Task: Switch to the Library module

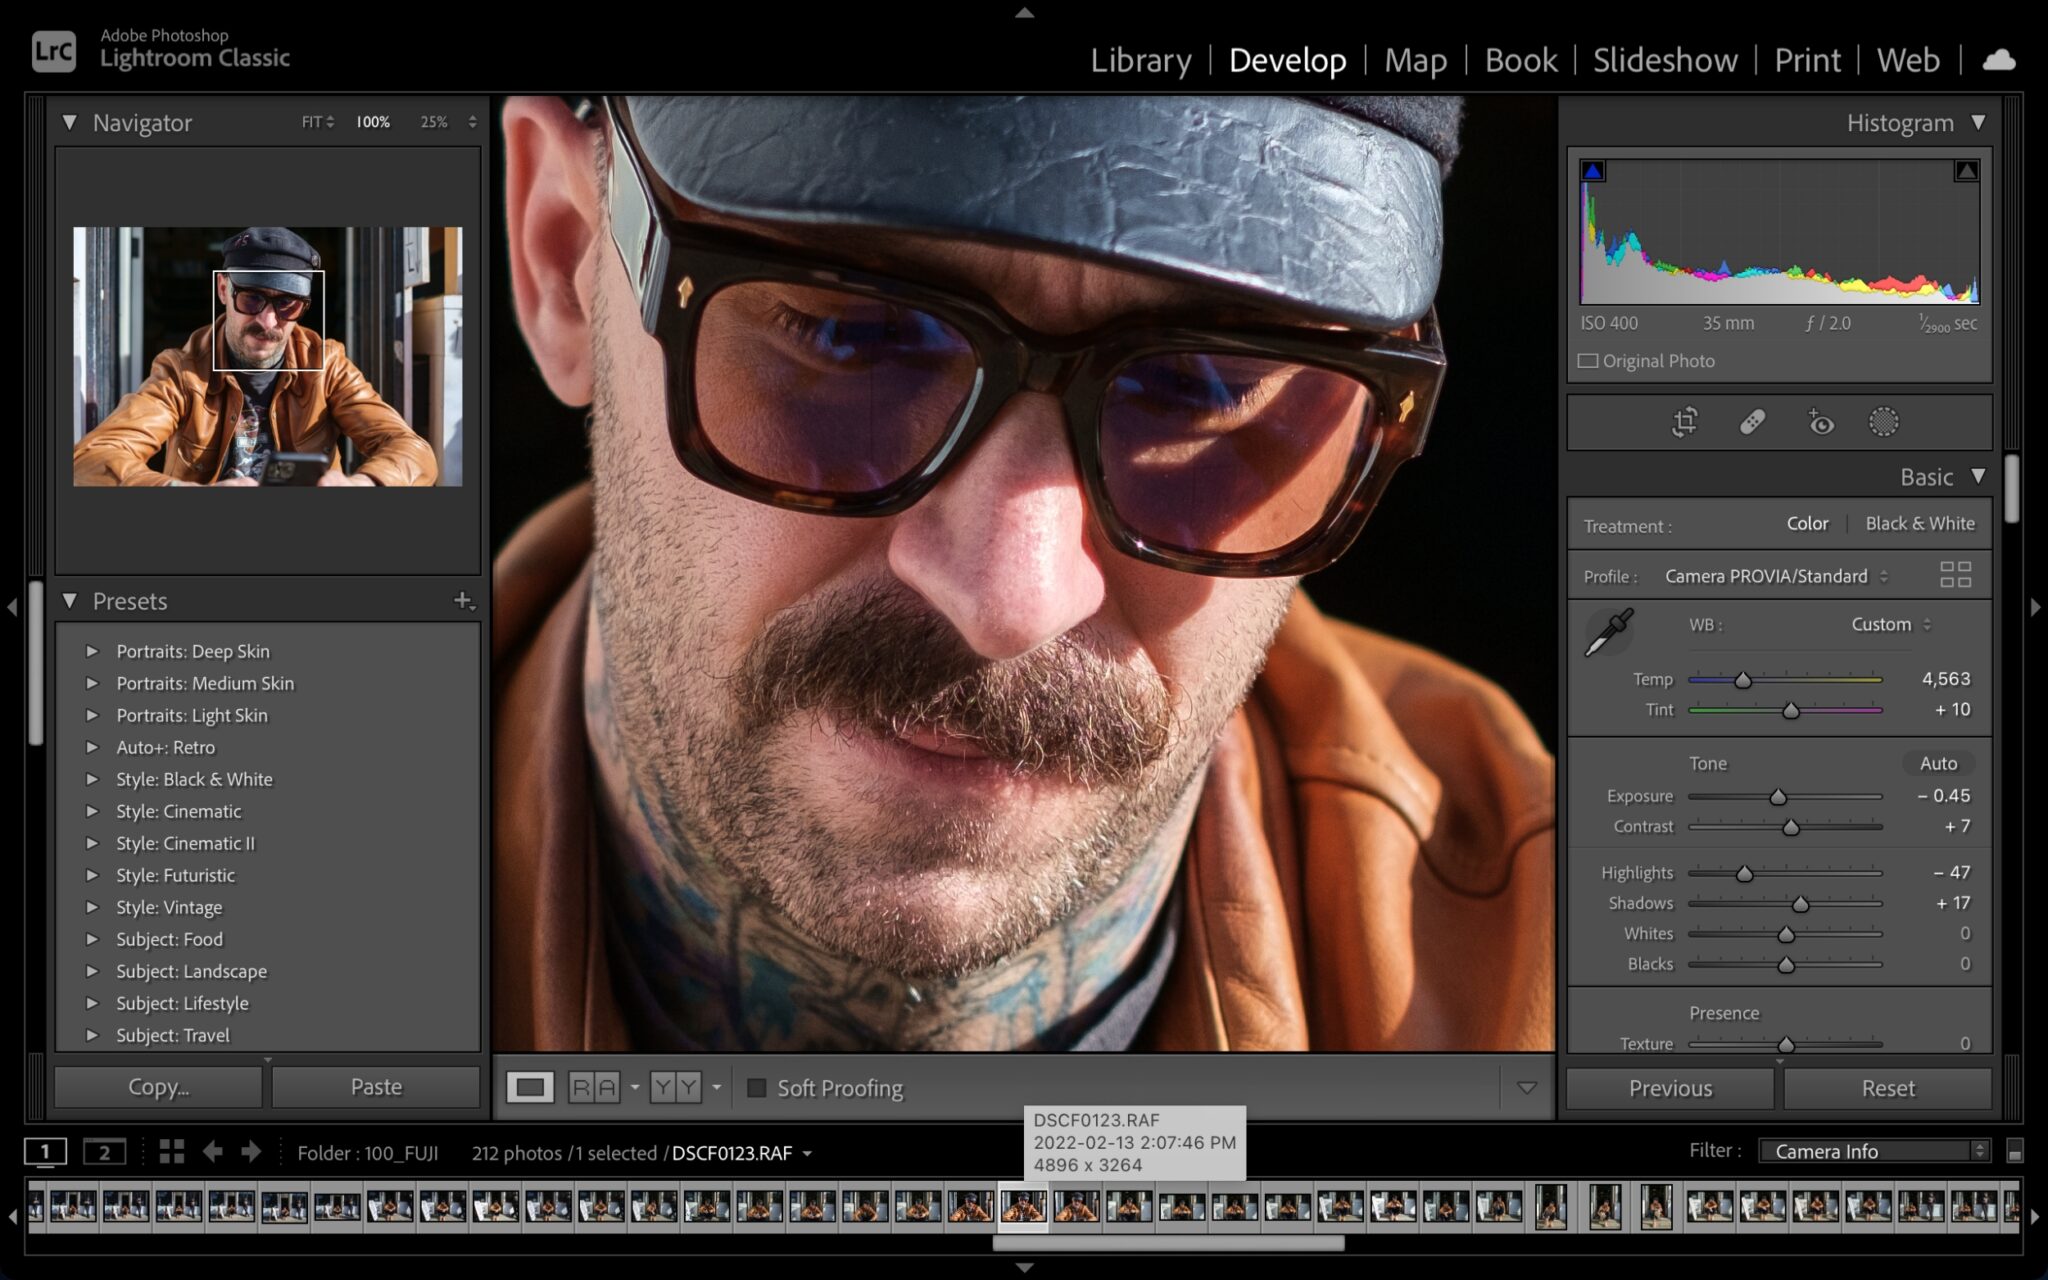Action: point(1141,60)
